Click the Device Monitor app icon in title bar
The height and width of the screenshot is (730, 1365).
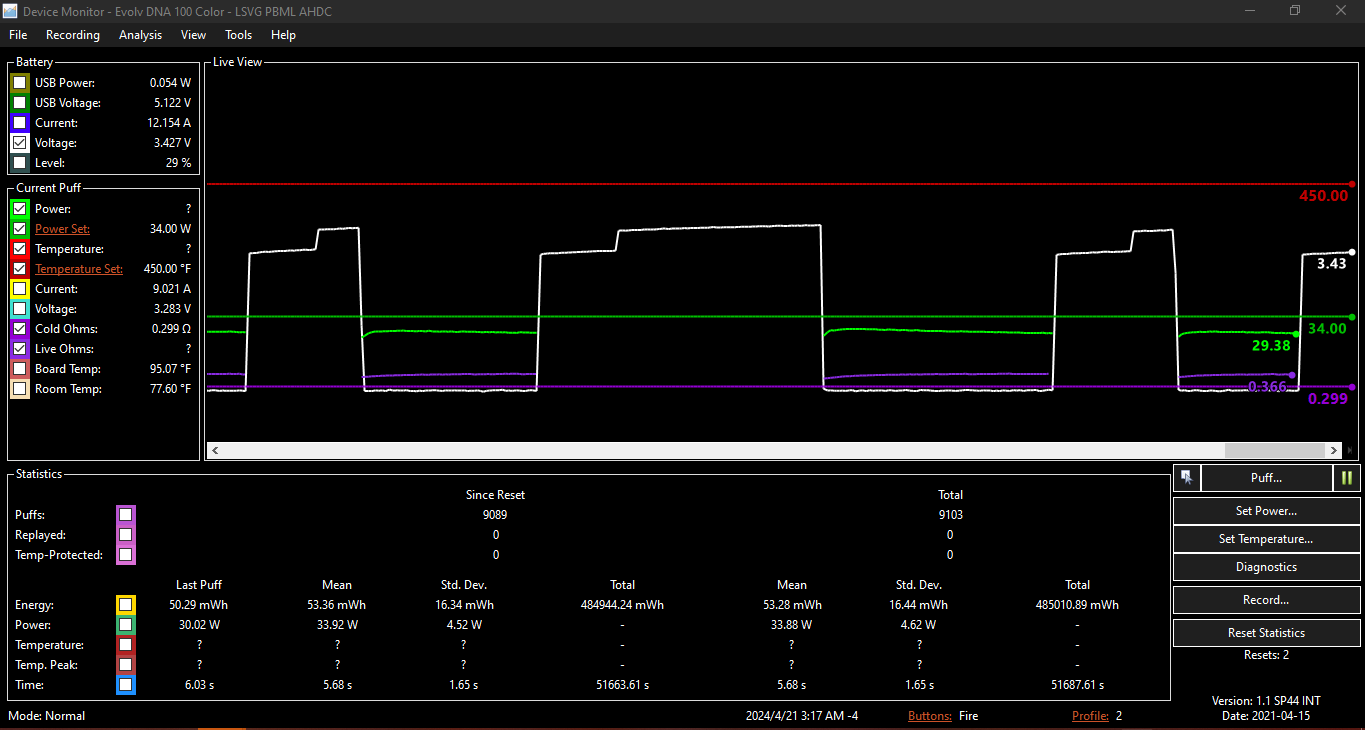[10, 10]
